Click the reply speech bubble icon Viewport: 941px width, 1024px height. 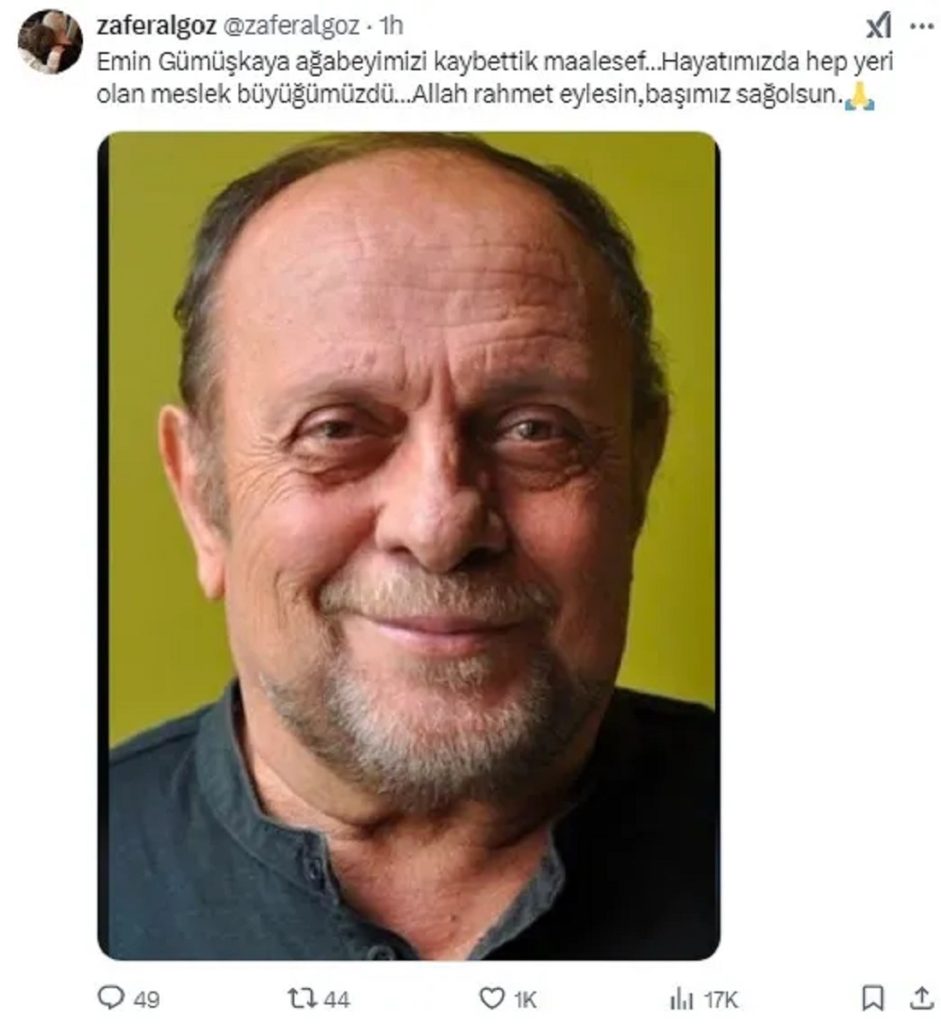tap(110, 998)
